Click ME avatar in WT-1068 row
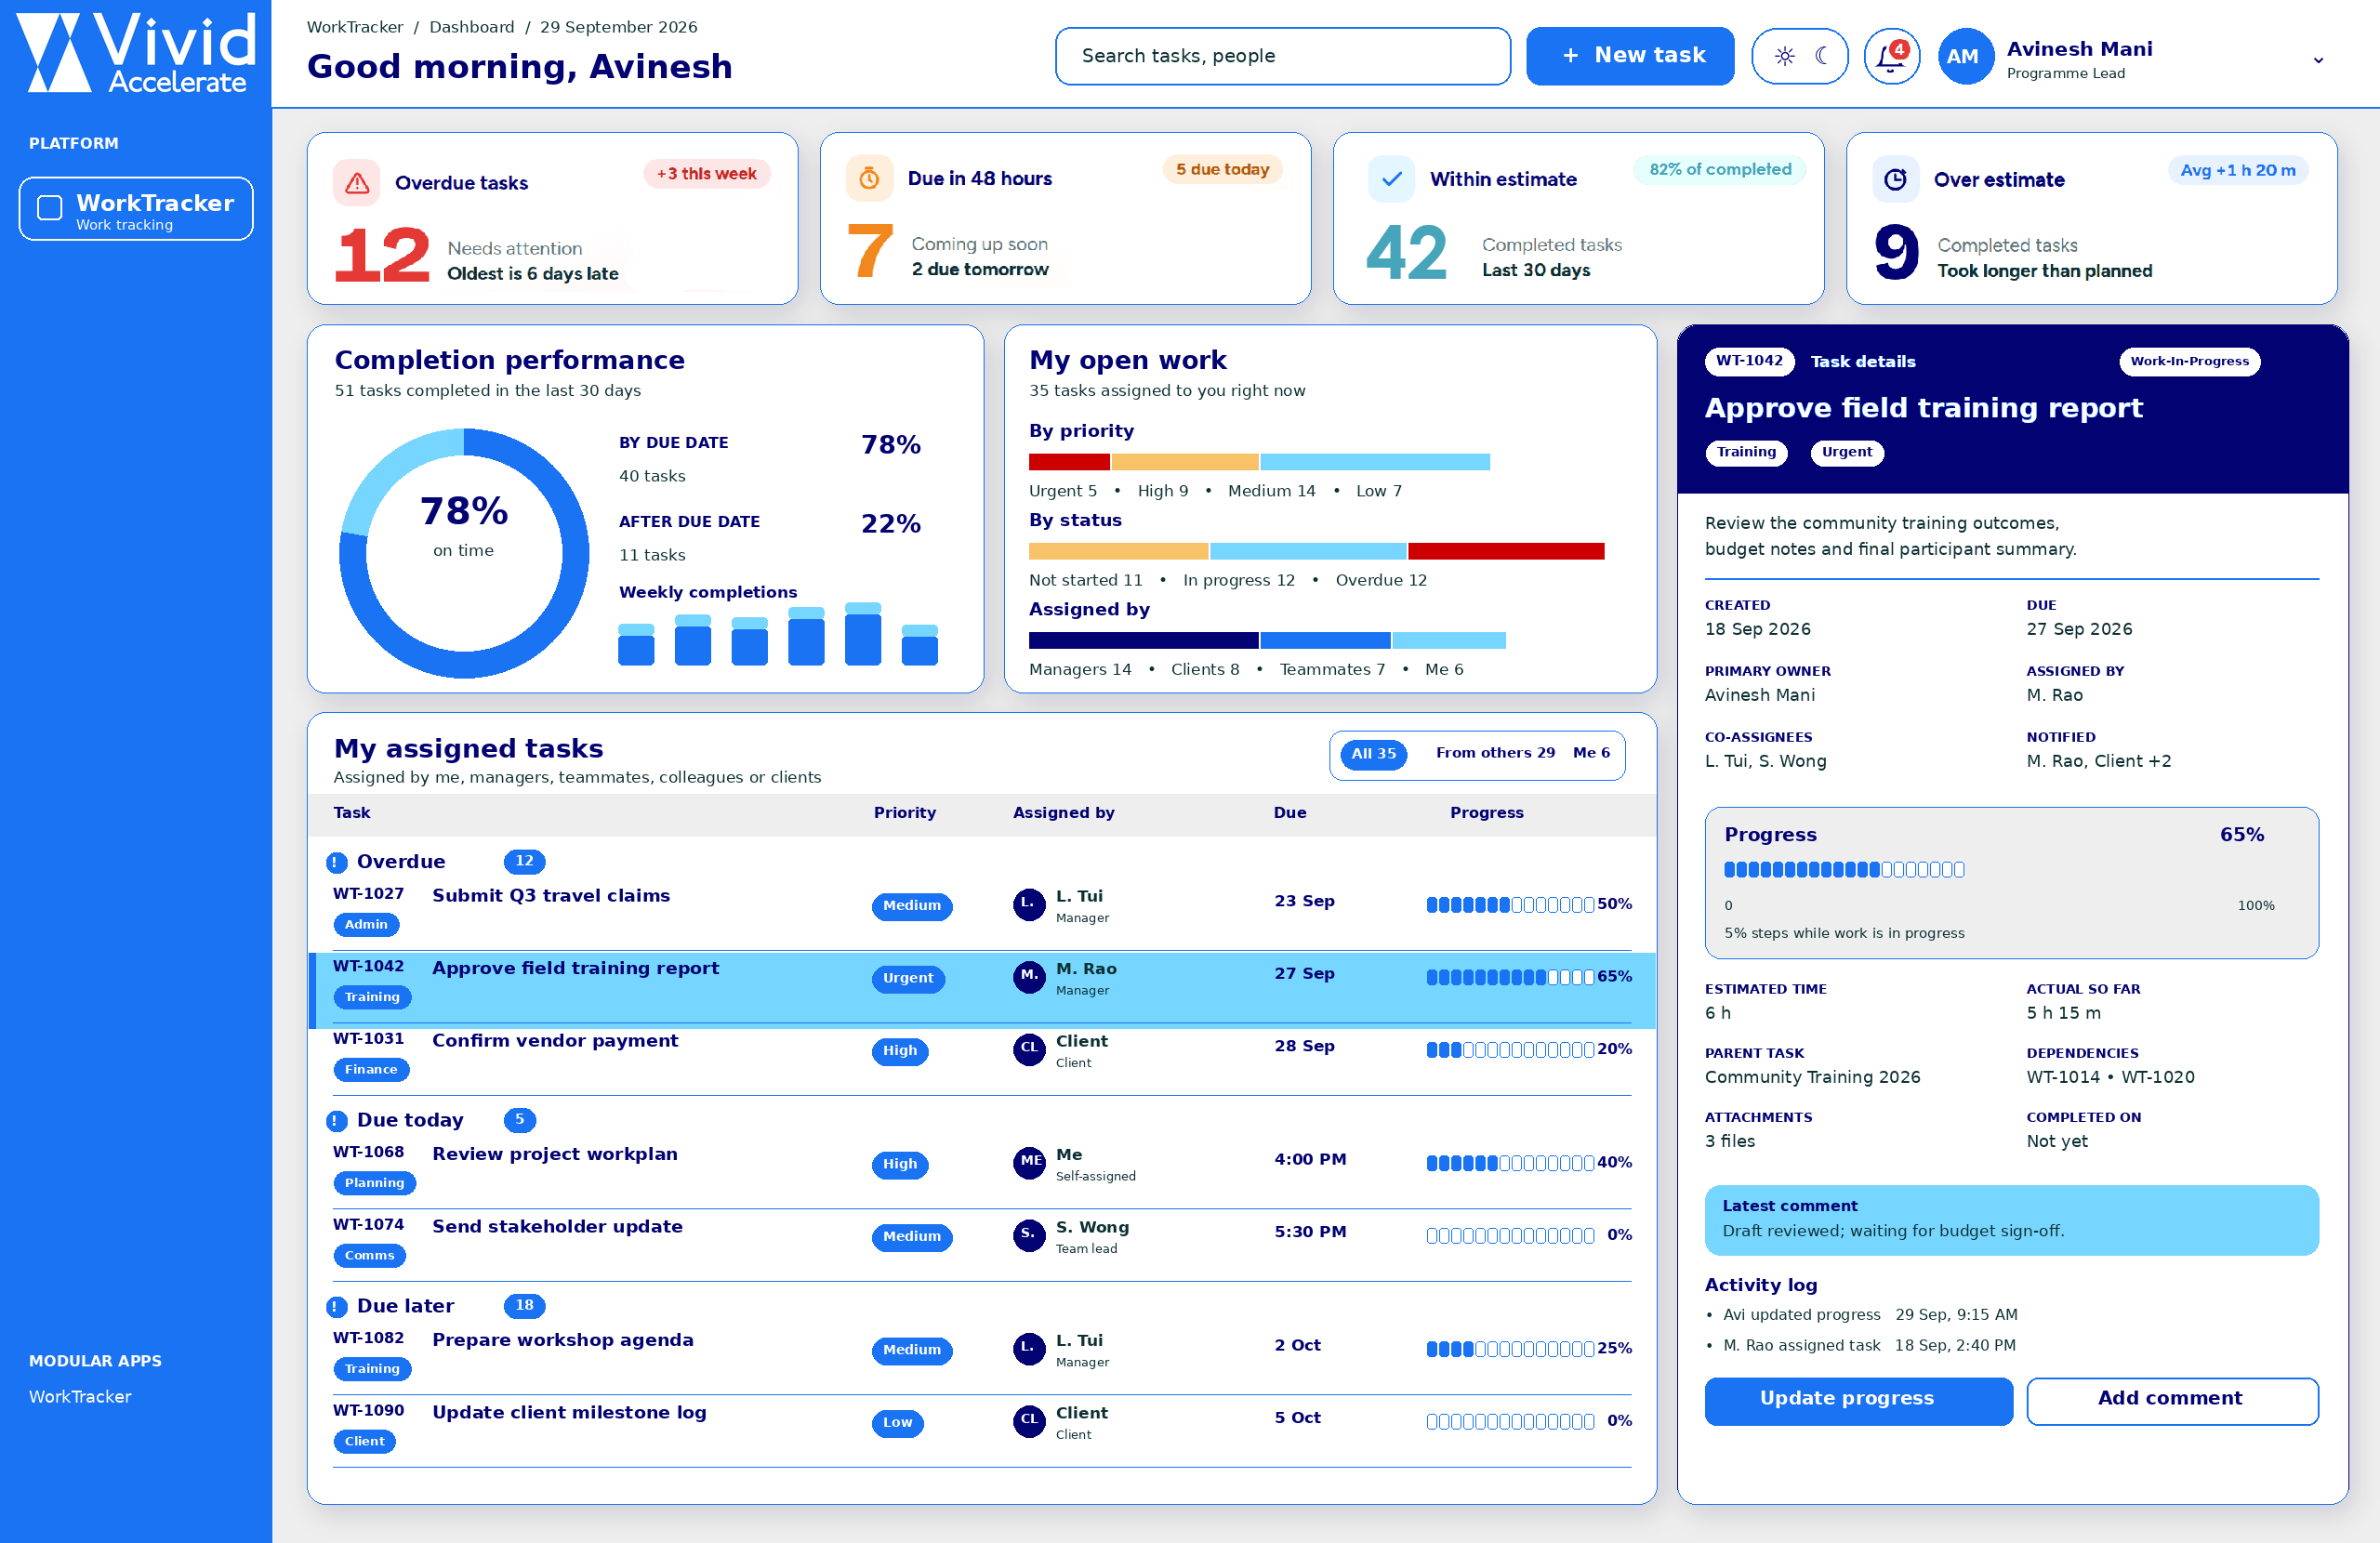The width and height of the screenshot is (2380, 1543). (x=1029, y=1163)
